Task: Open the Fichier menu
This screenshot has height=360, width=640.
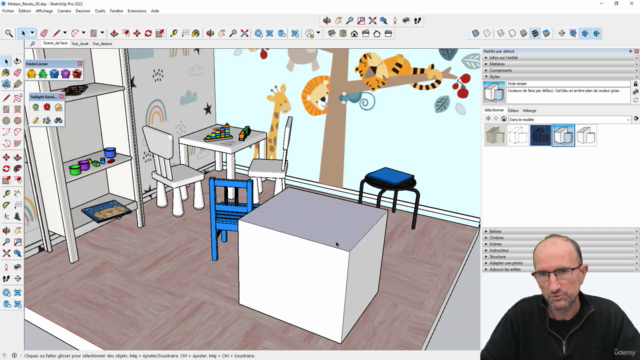Action: pyautogui.click(x=8, y=11)
